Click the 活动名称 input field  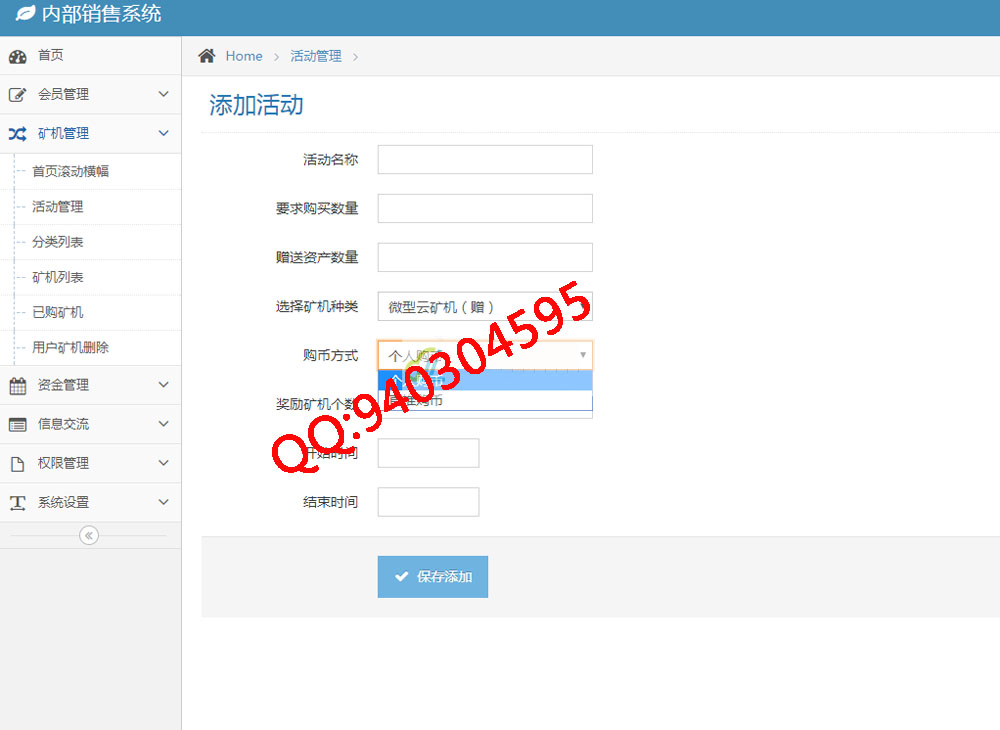tap(485, 160)
